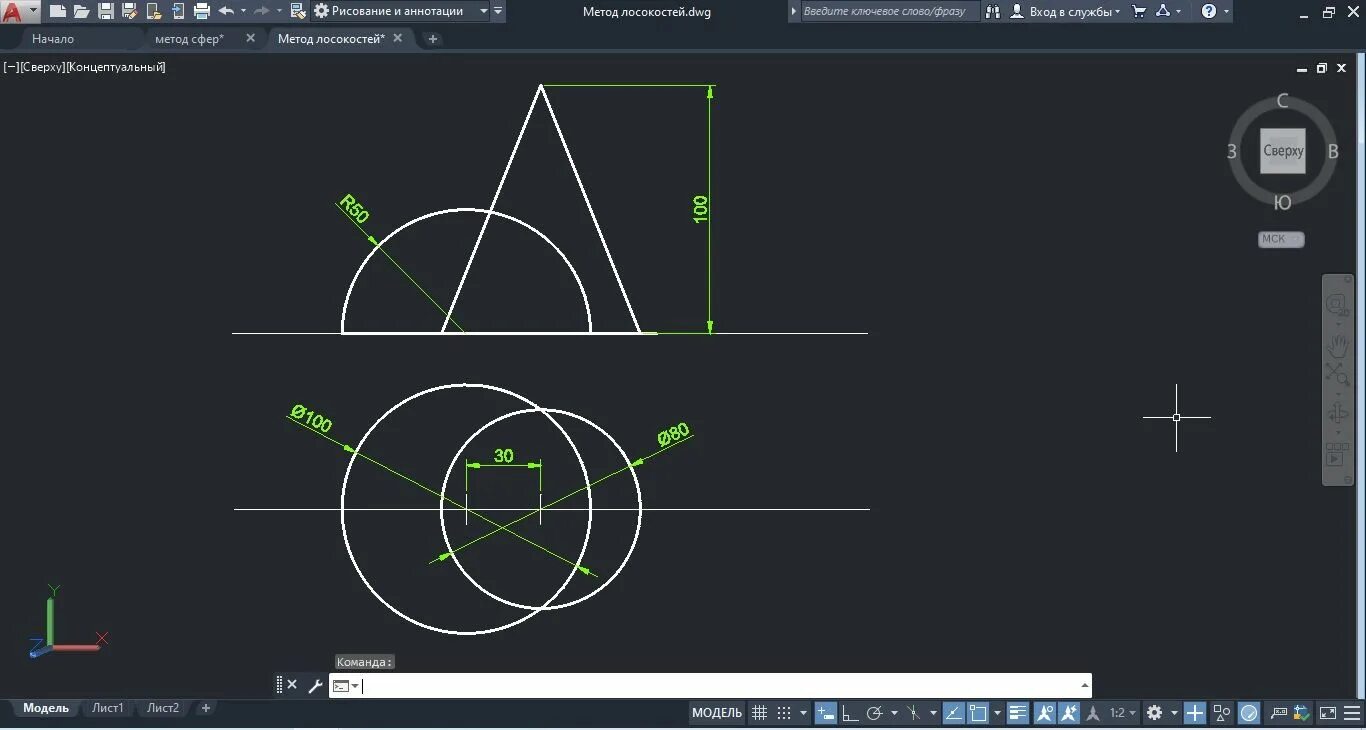Switch to the метод сфер tab

coord(190,38)
